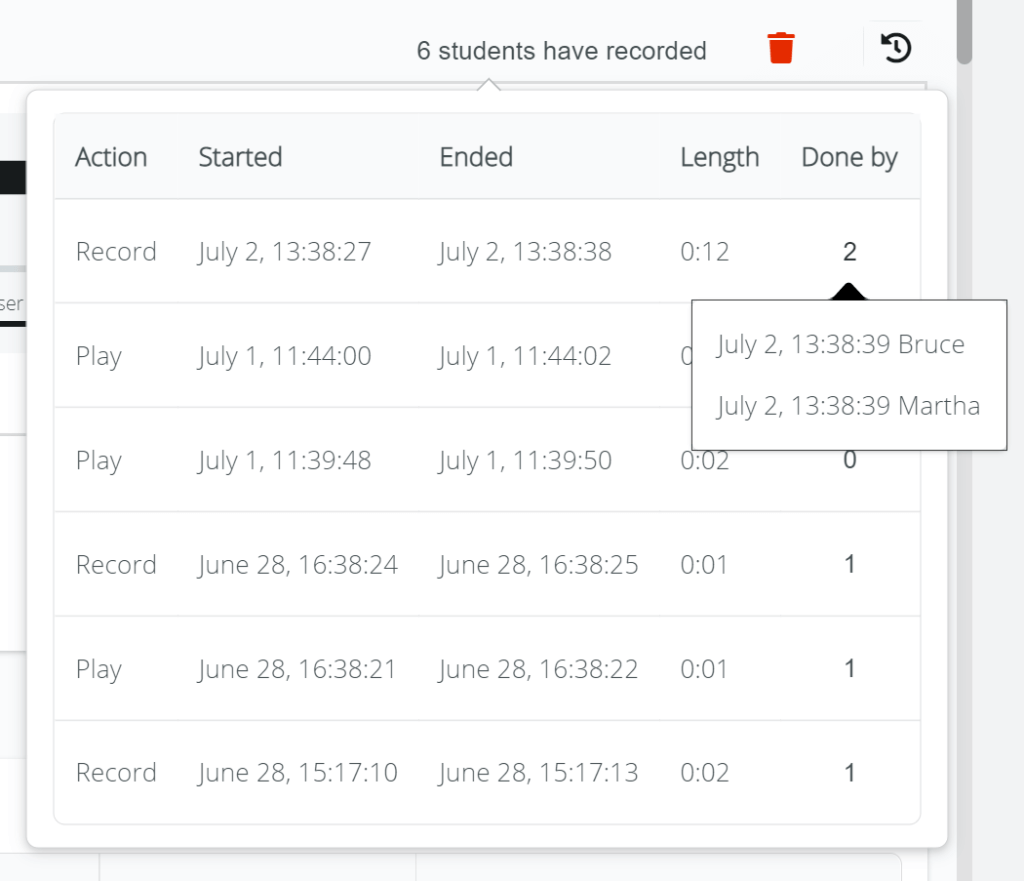Select Bruce entry in the tooltip
Screen dimensions: 1024x881
(840, 345)
